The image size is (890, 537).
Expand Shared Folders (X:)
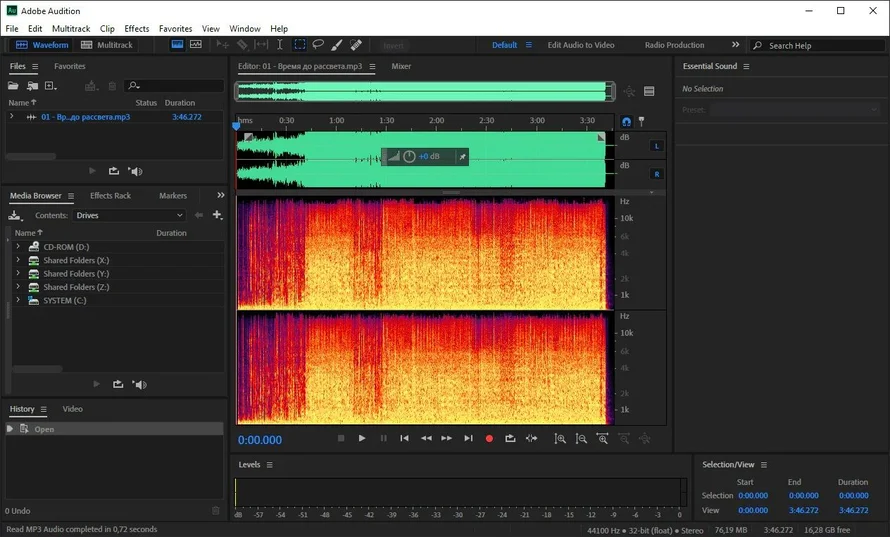click(18, 260)
